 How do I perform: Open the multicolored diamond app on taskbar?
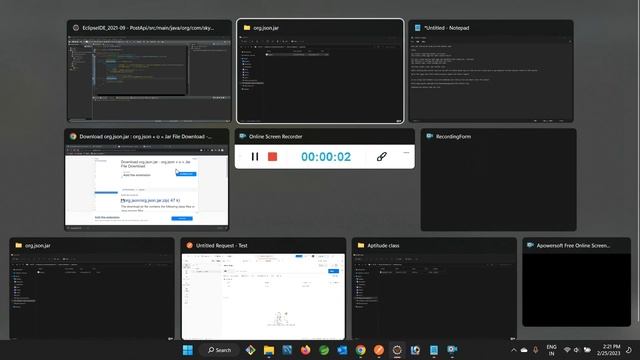click(250, 350)
